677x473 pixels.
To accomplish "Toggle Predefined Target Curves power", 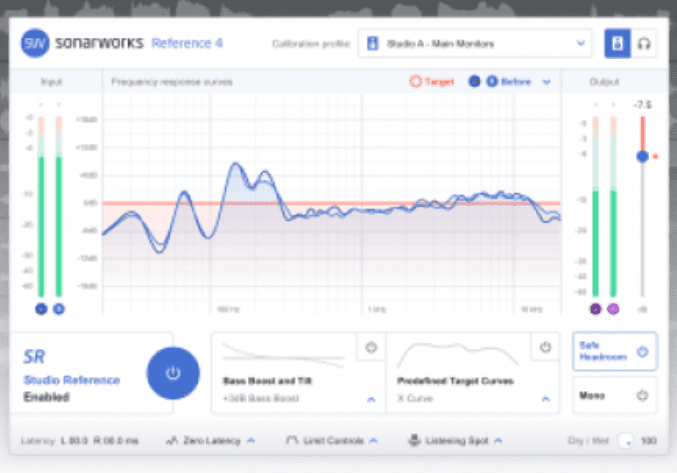I will 545,348.
